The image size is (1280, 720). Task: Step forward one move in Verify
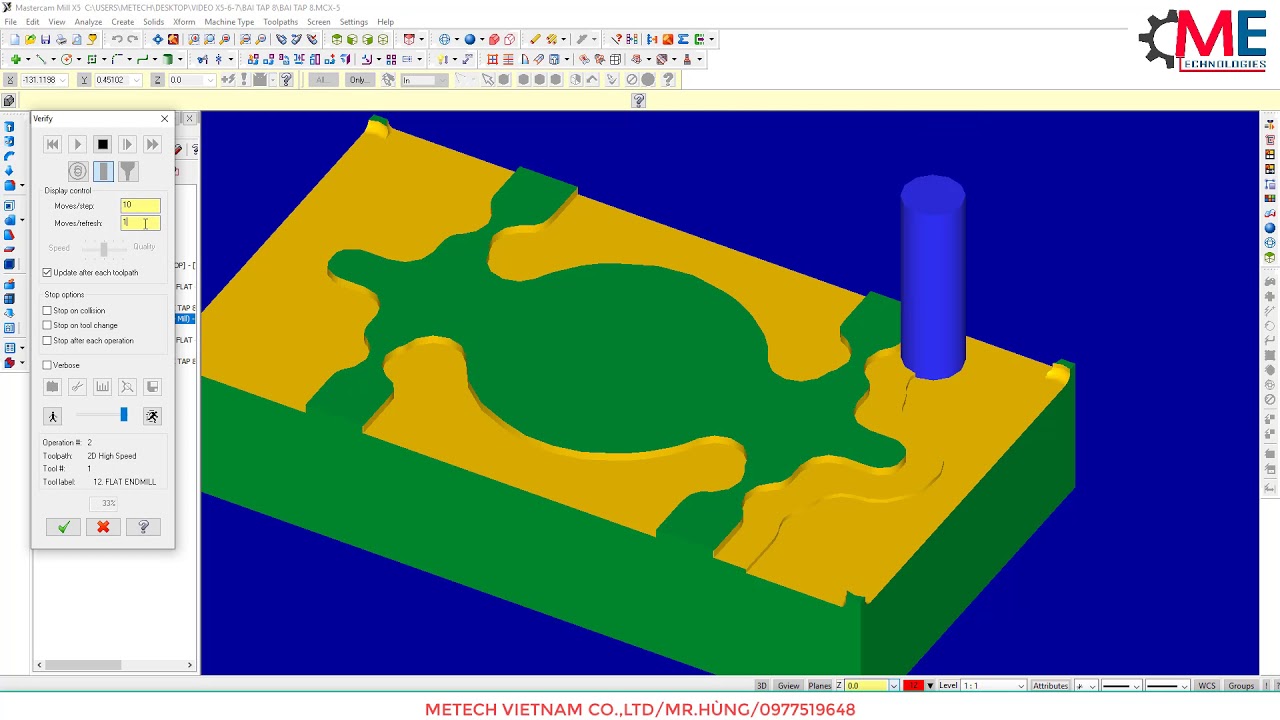[127, 145]
